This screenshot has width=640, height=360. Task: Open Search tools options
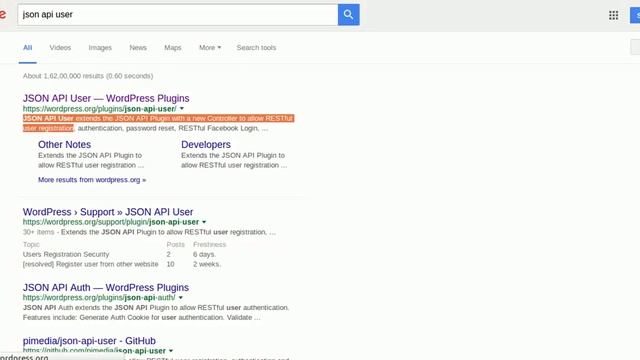click(x=256, y=48)
